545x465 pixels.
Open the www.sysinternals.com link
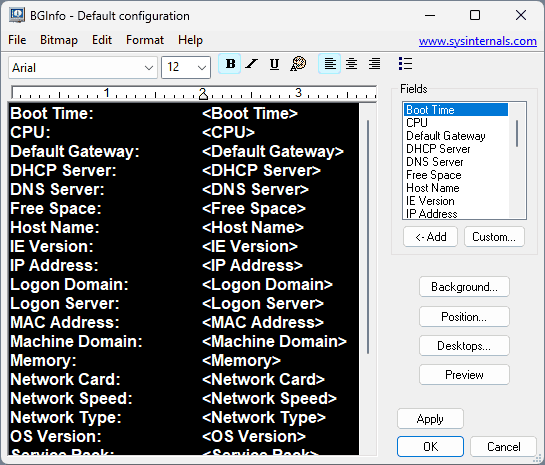[478, 41]
